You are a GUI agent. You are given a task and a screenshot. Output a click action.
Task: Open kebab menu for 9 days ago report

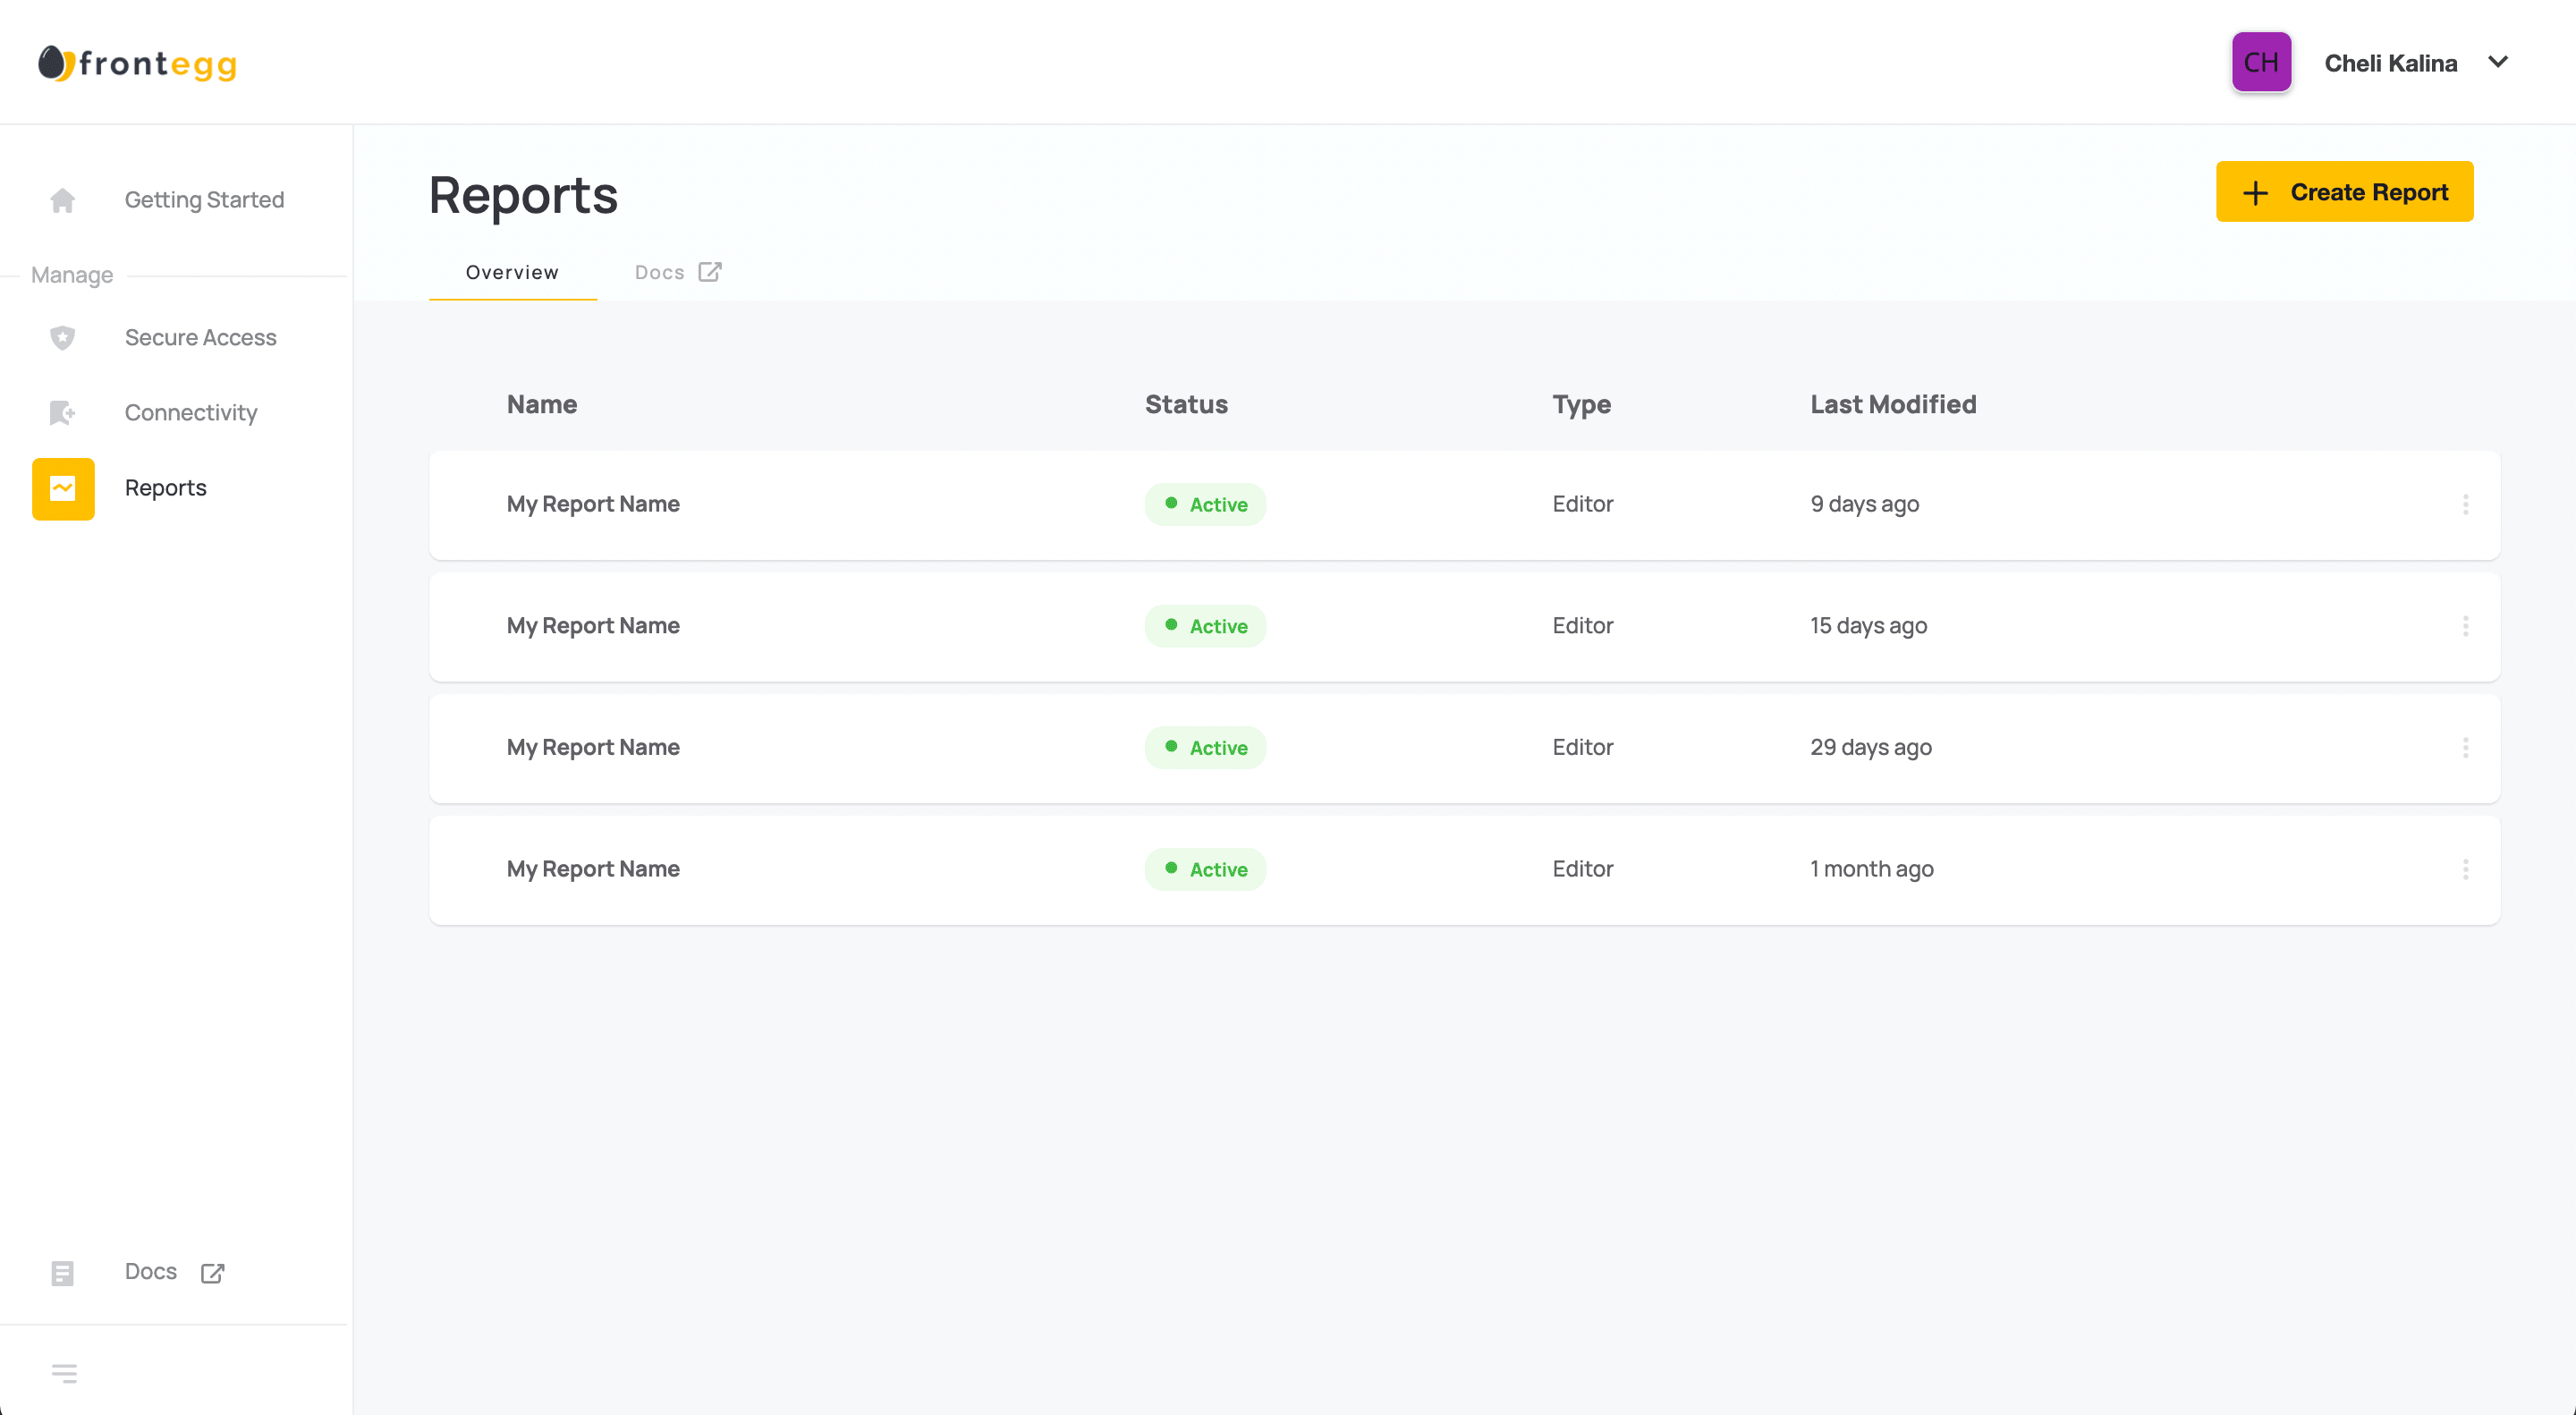point(2465,505)
